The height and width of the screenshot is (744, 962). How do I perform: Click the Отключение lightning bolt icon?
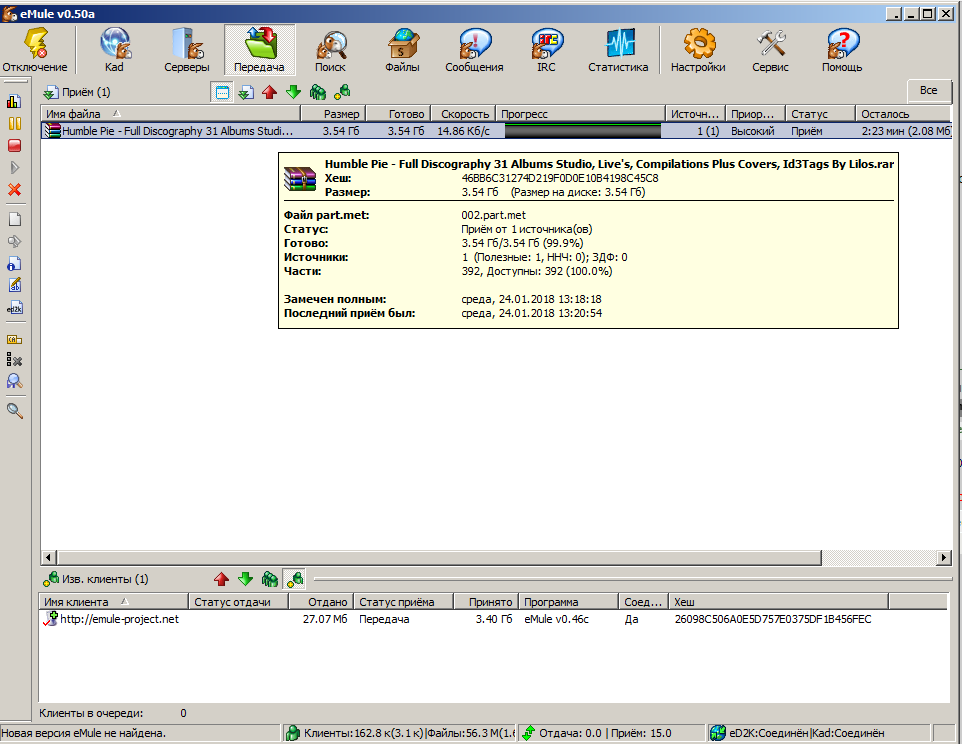35,44
